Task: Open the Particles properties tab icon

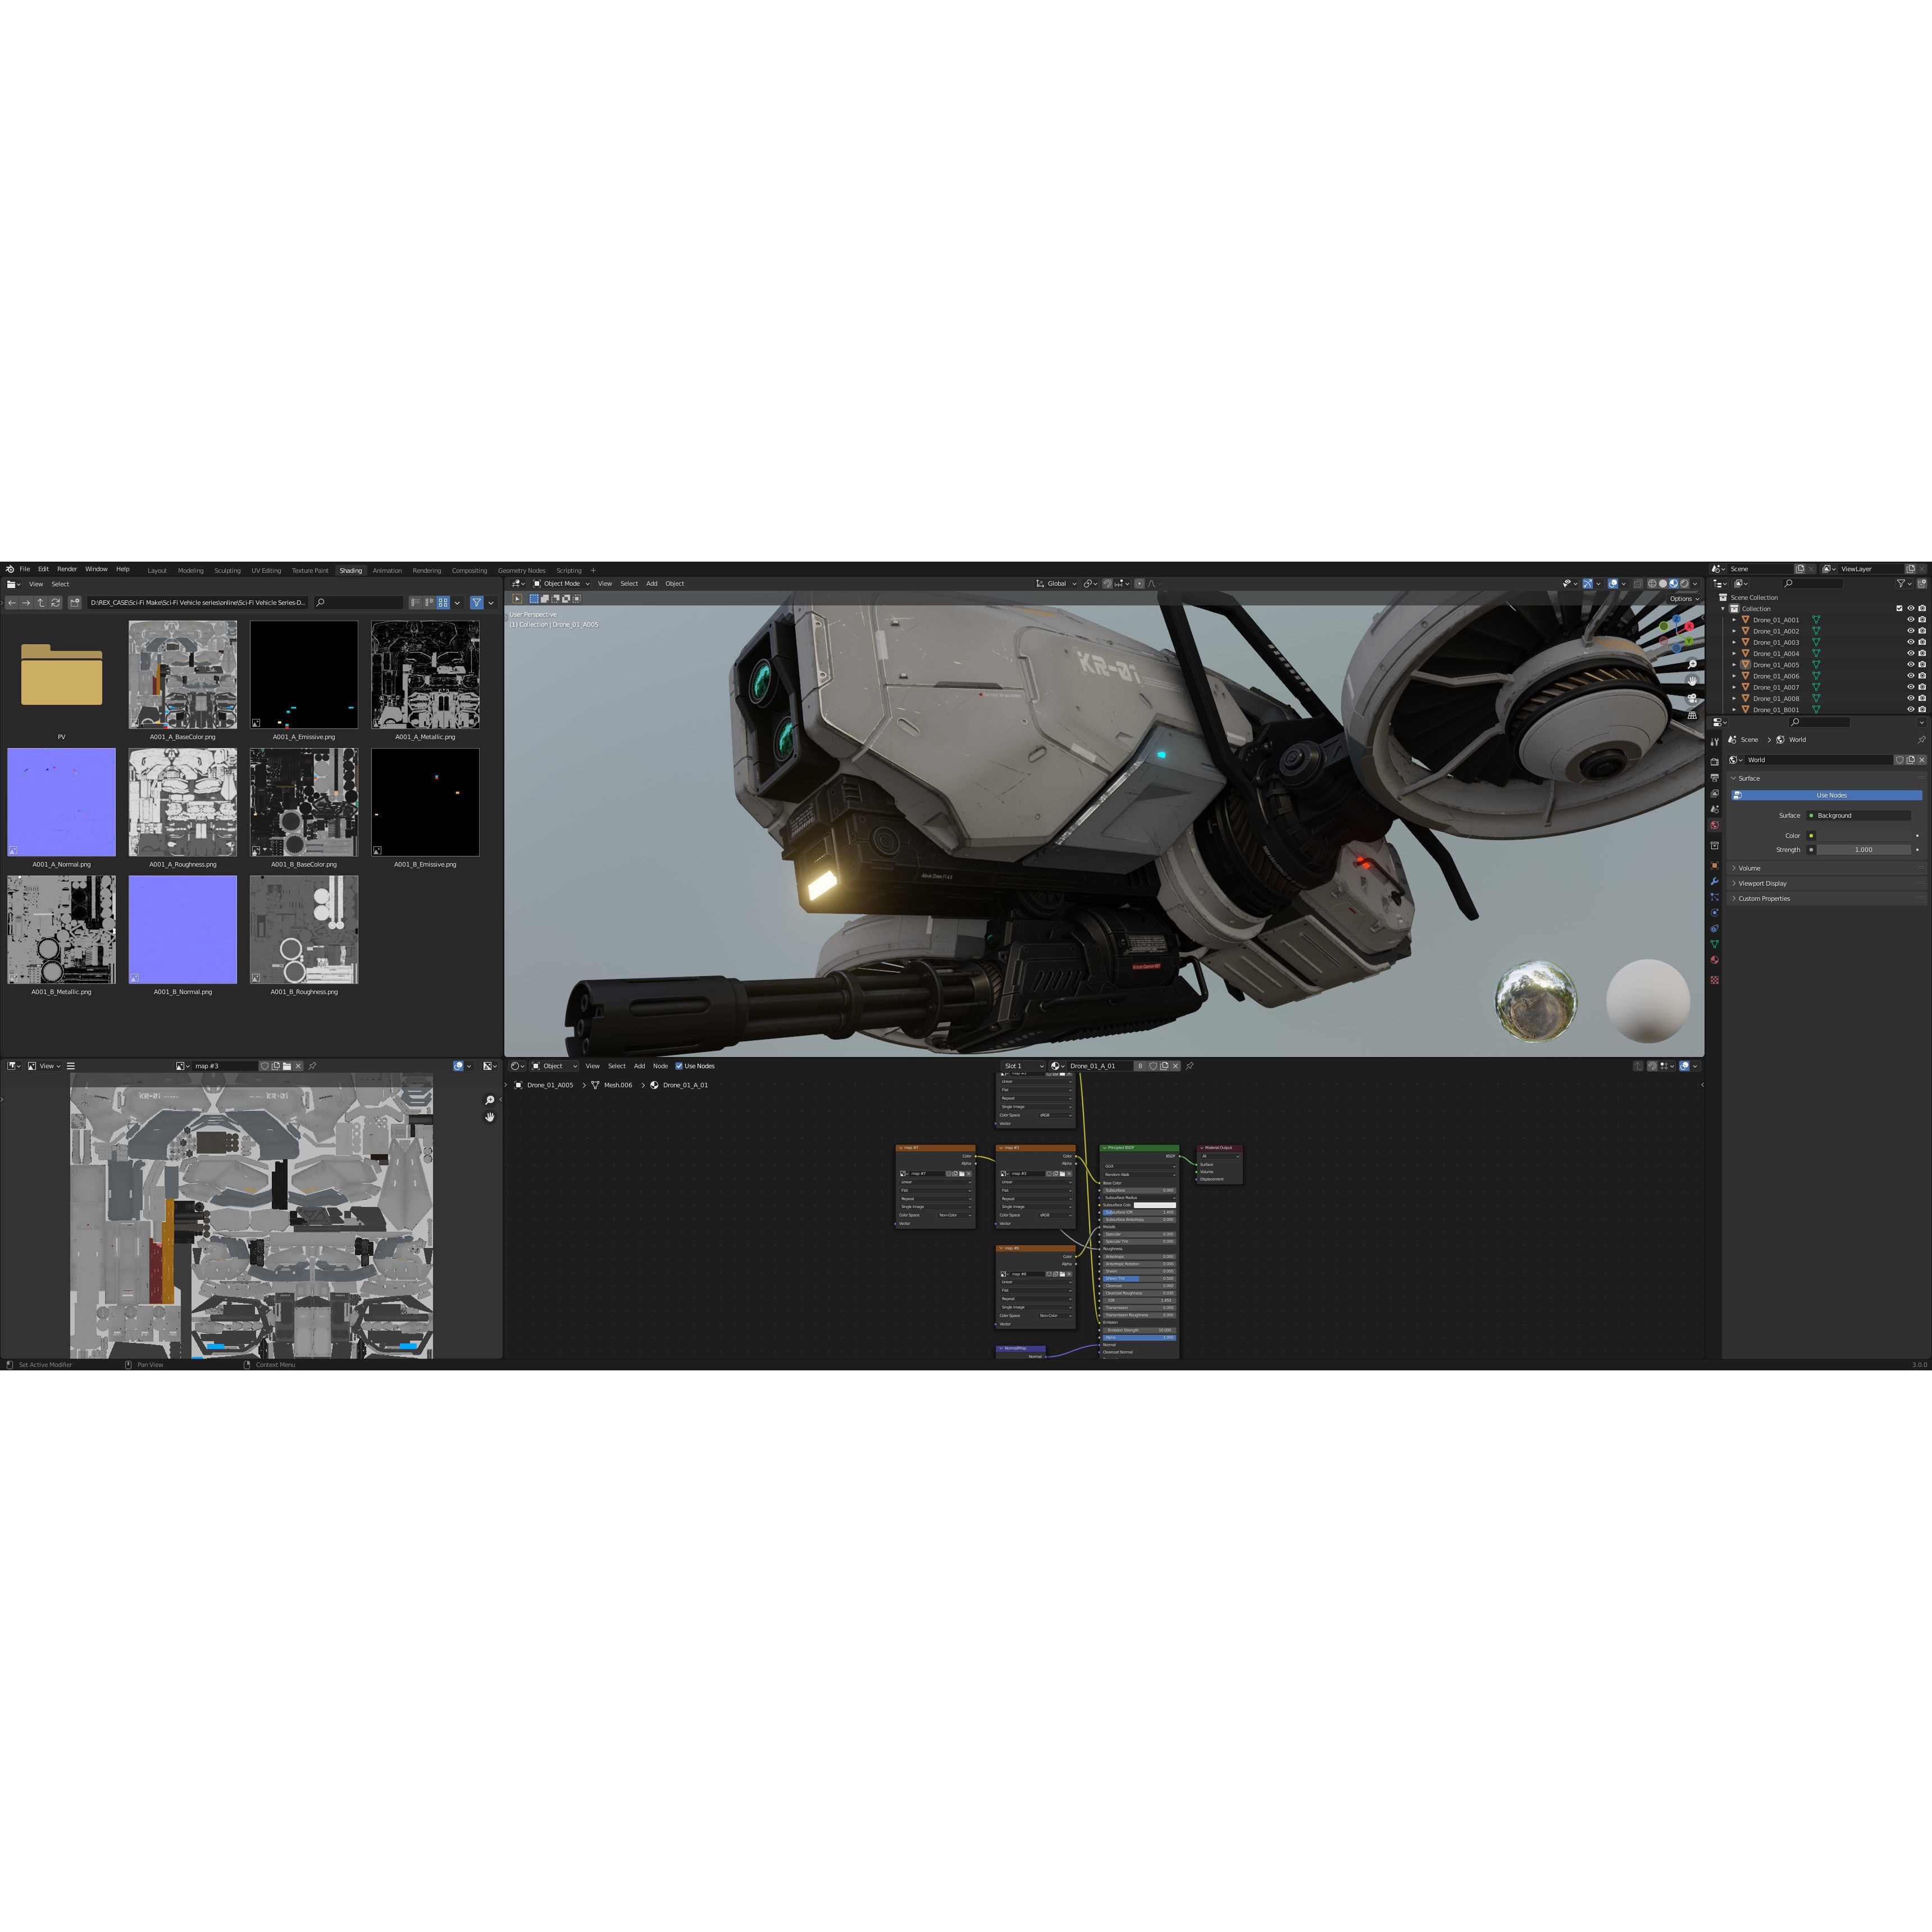Action: [x=1715, y=898]
